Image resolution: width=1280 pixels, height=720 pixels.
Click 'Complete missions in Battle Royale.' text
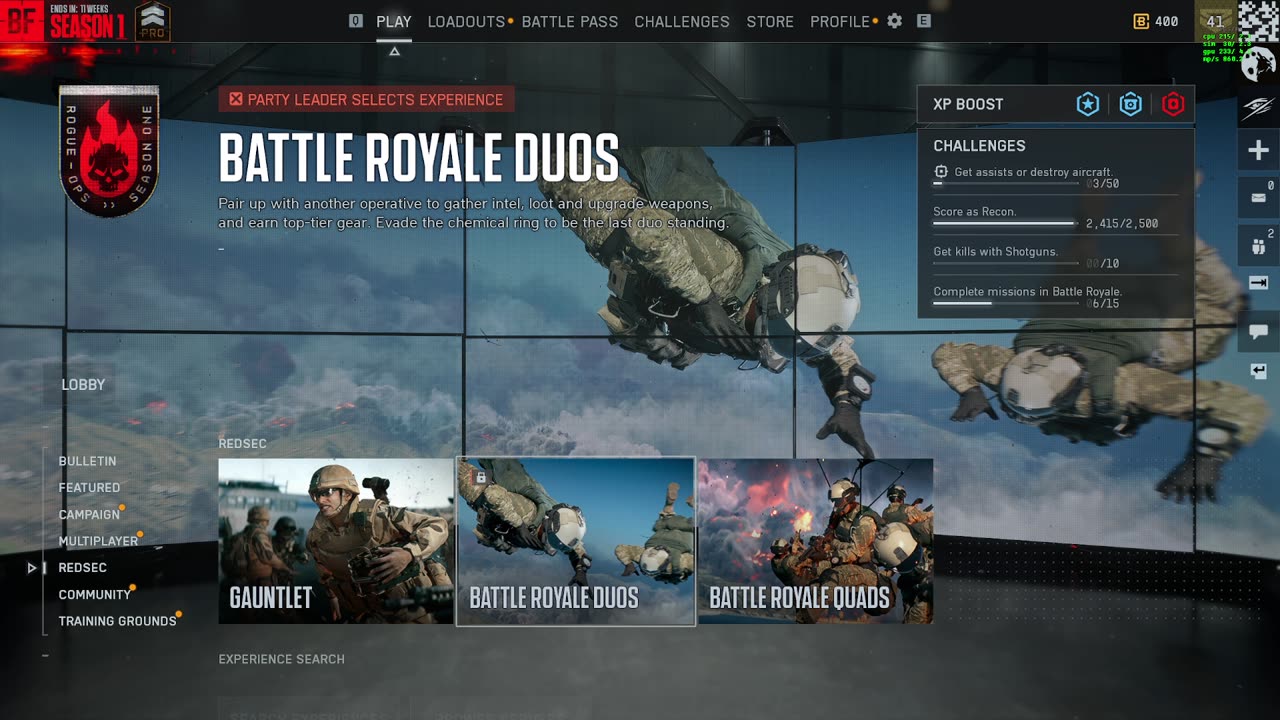click(x=1027, y=292)
